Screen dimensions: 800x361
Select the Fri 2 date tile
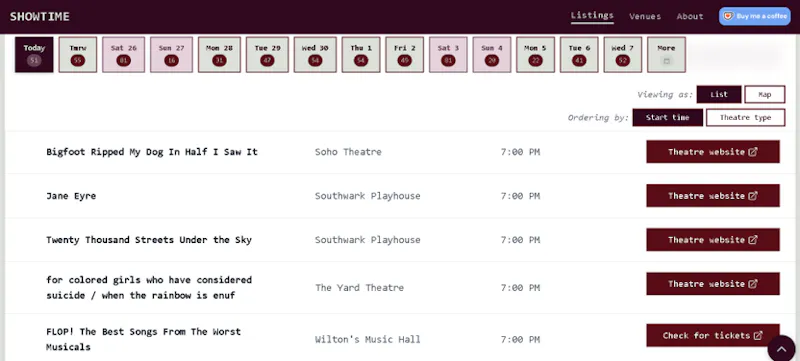pos(405,55)
